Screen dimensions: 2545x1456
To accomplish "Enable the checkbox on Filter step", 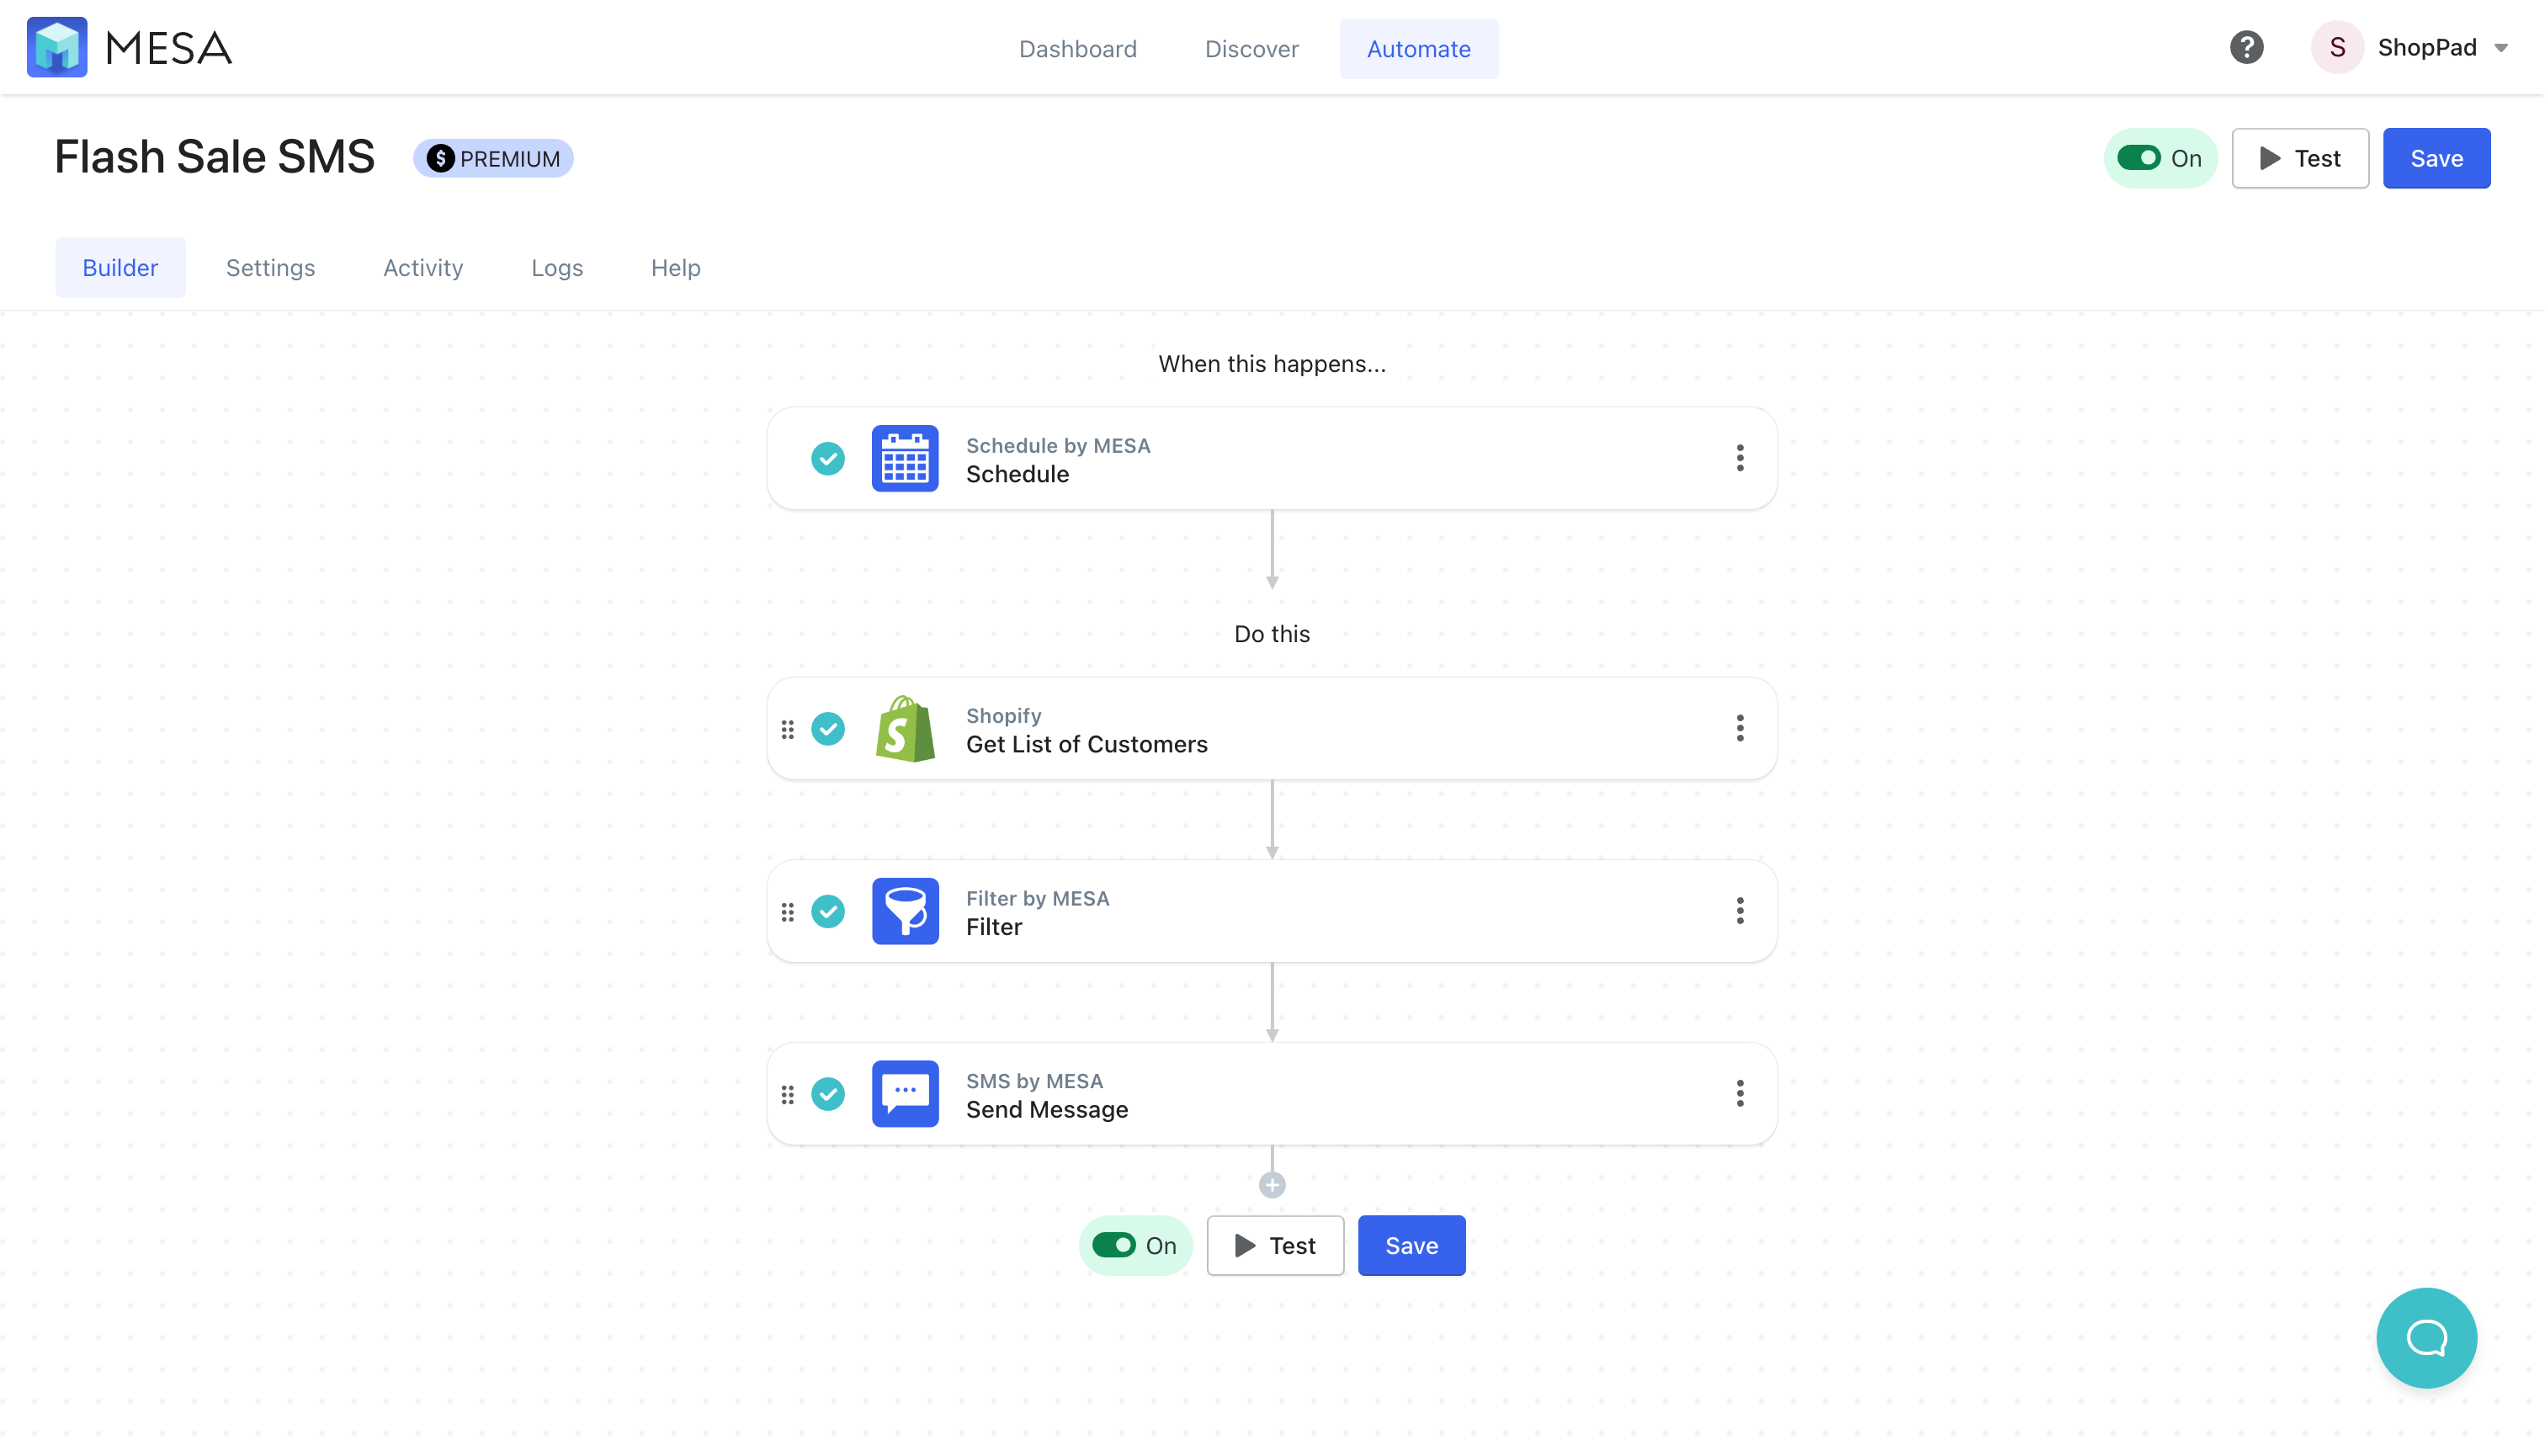I will click(828, 911).
